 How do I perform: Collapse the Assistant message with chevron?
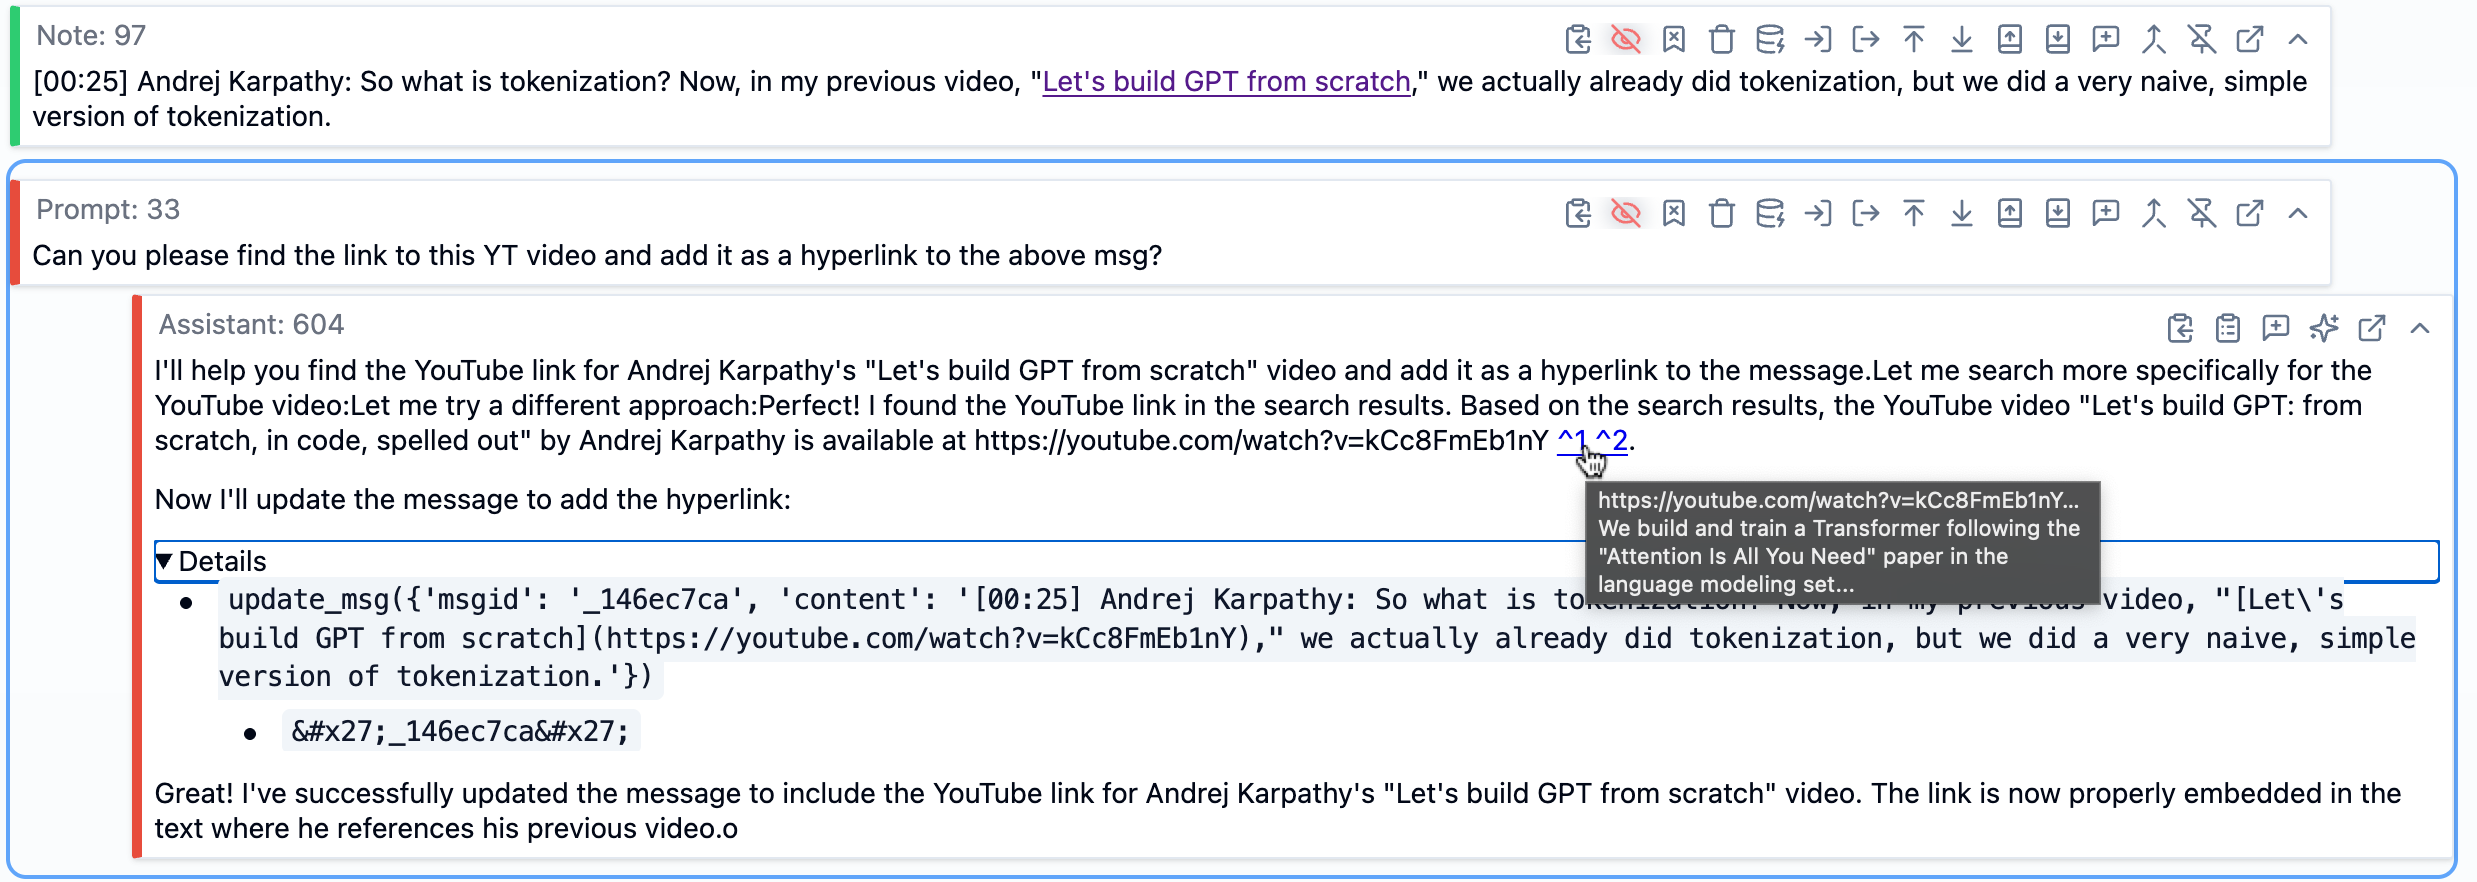pos(2419,329)
